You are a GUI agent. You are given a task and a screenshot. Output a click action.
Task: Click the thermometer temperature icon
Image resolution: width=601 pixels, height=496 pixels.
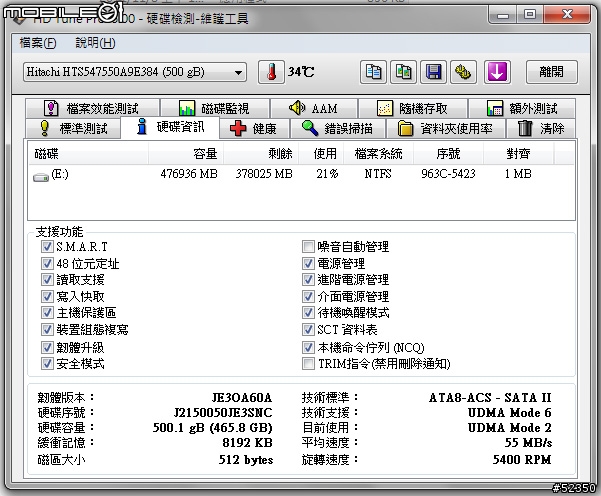[x=271, y=72]
